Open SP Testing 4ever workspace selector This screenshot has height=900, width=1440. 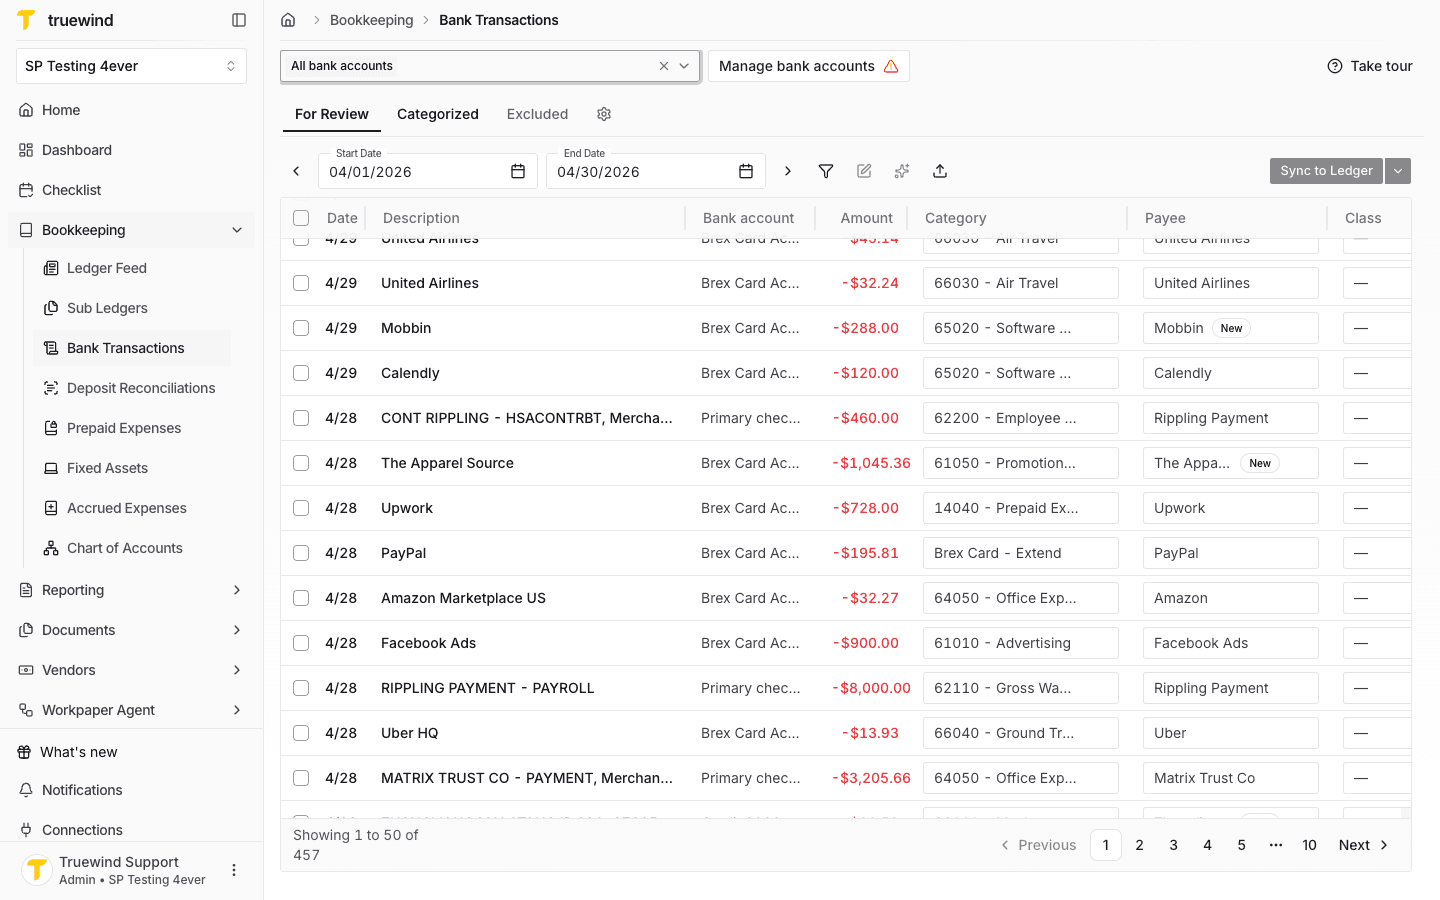131,66
